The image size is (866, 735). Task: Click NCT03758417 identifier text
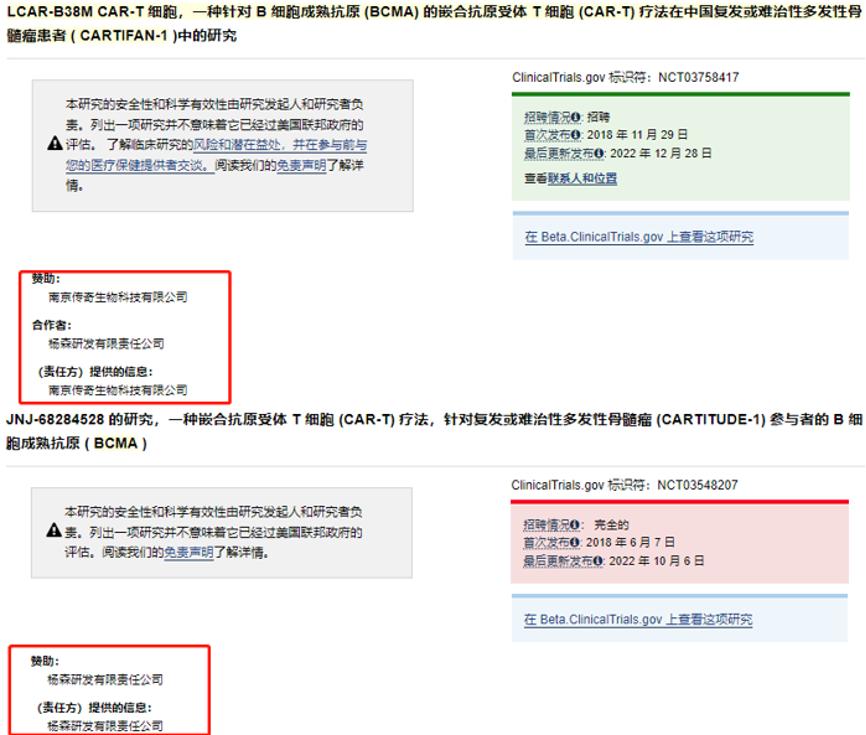click(x=698, y=77)
